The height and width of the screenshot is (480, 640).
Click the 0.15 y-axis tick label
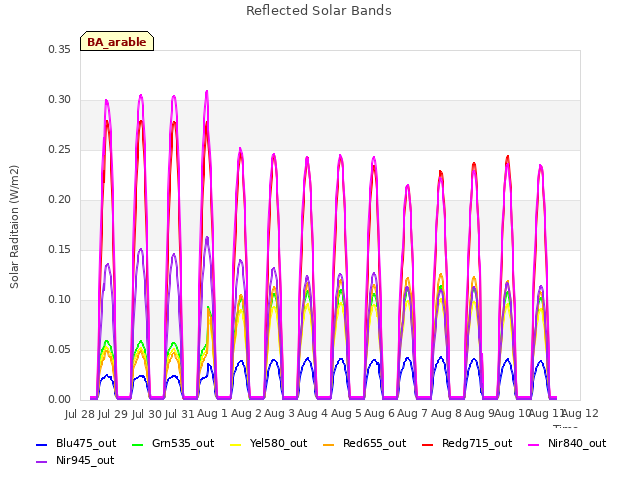[x=60, y=249]
